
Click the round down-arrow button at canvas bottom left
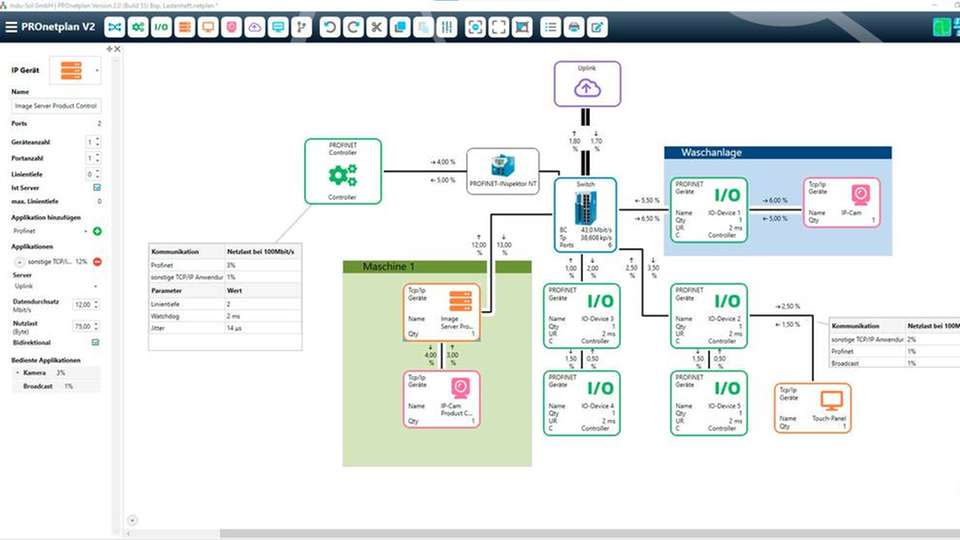click(x=132, y=520)
